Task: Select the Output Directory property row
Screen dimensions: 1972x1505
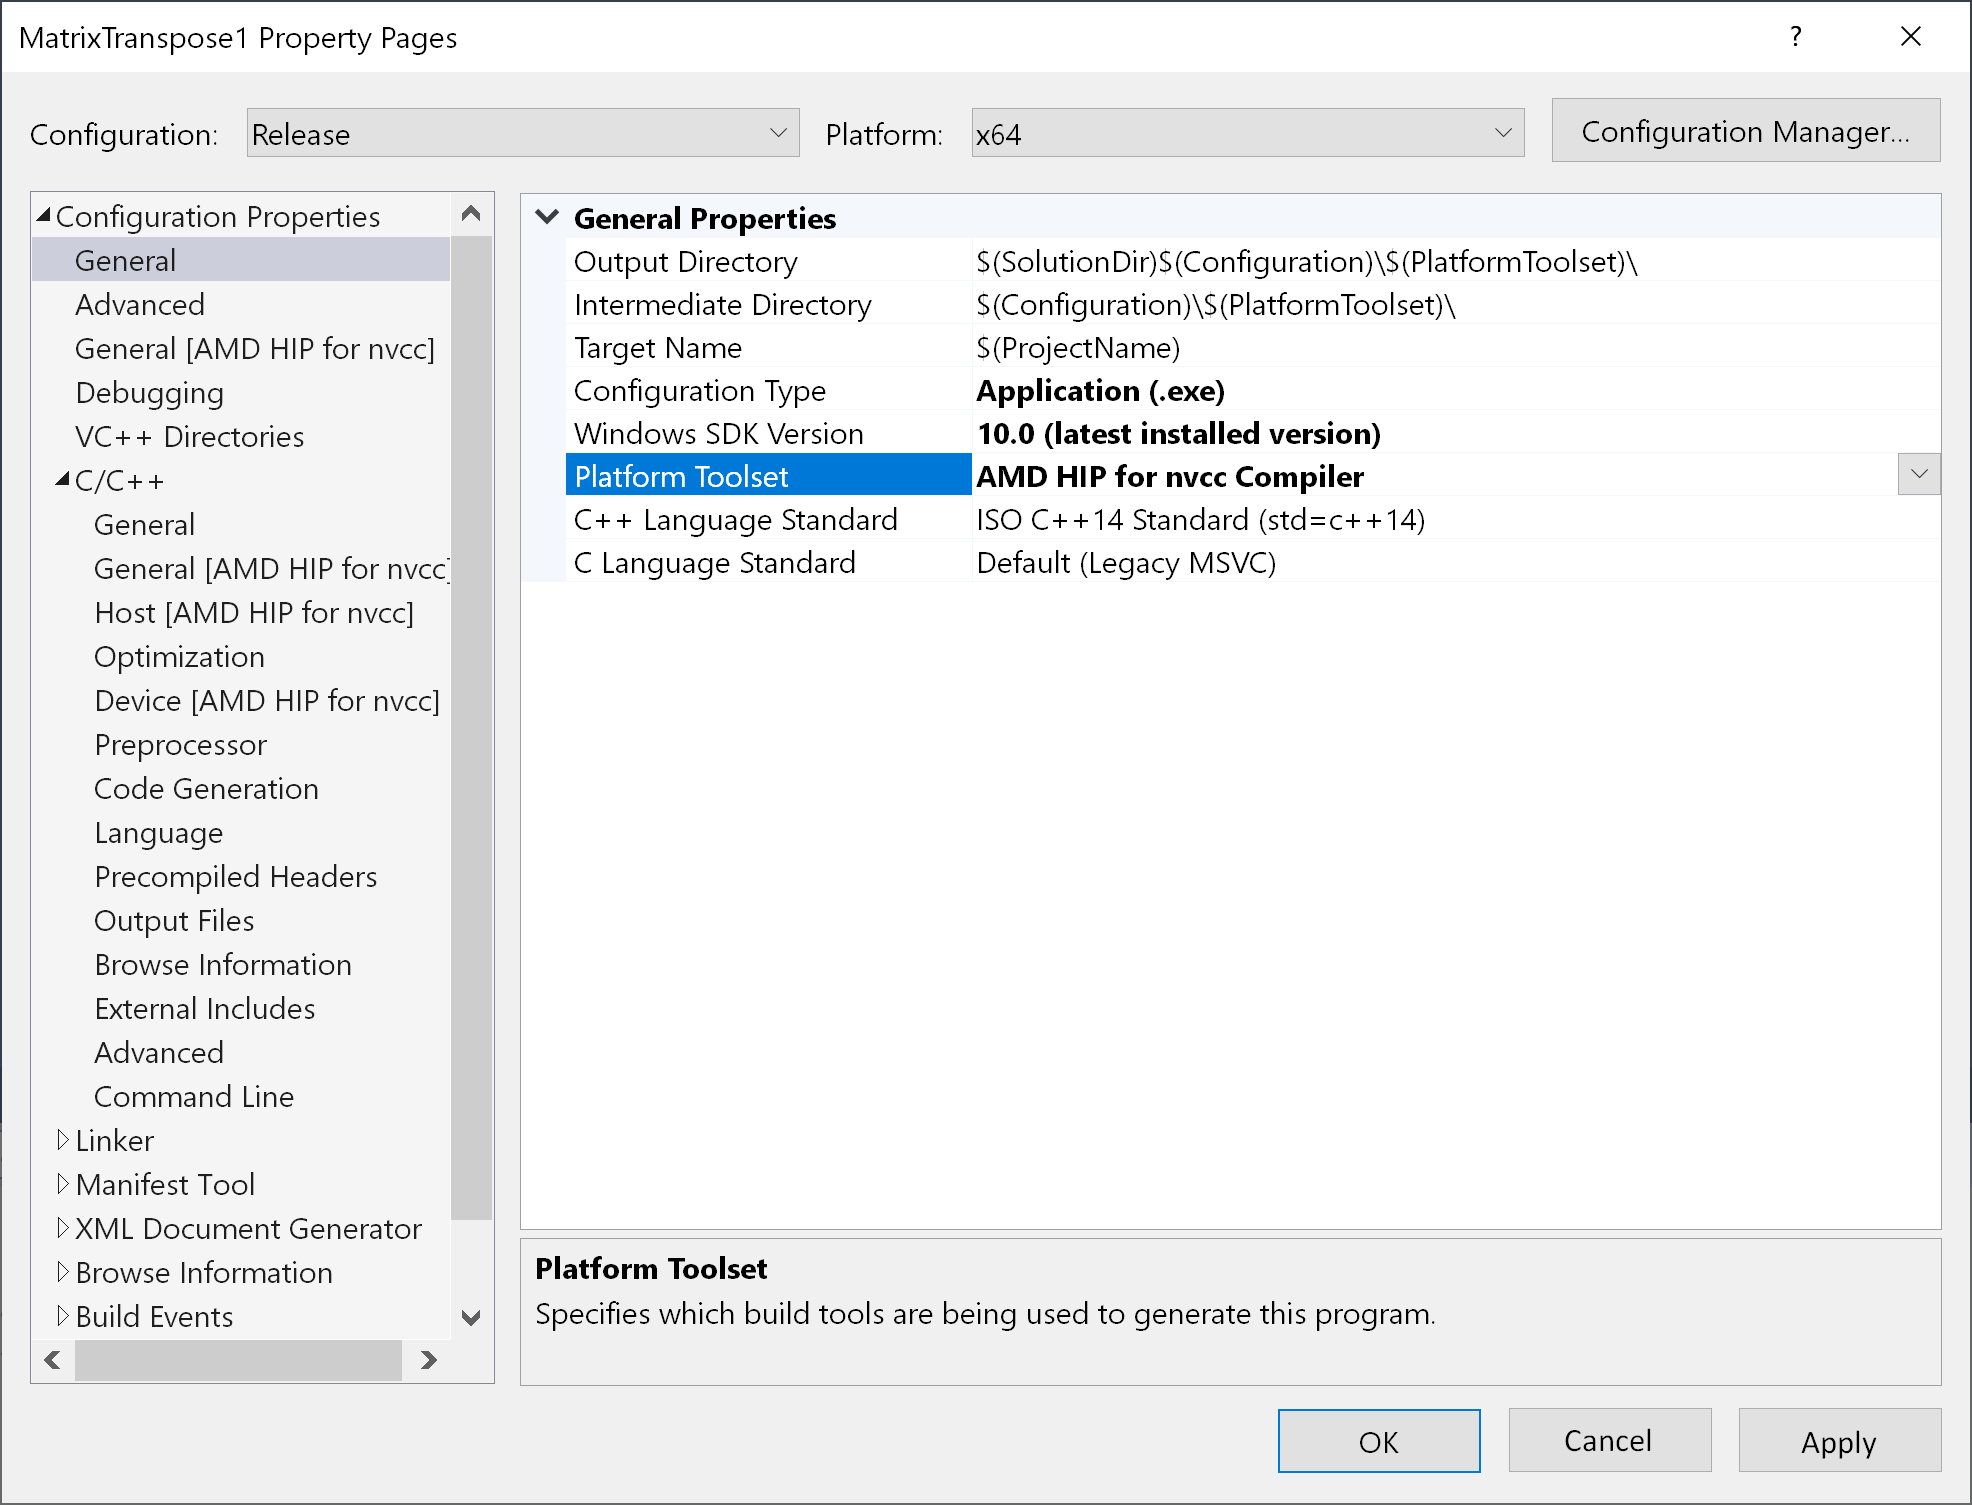Action: pyautogui.click(x=685, y=262)
